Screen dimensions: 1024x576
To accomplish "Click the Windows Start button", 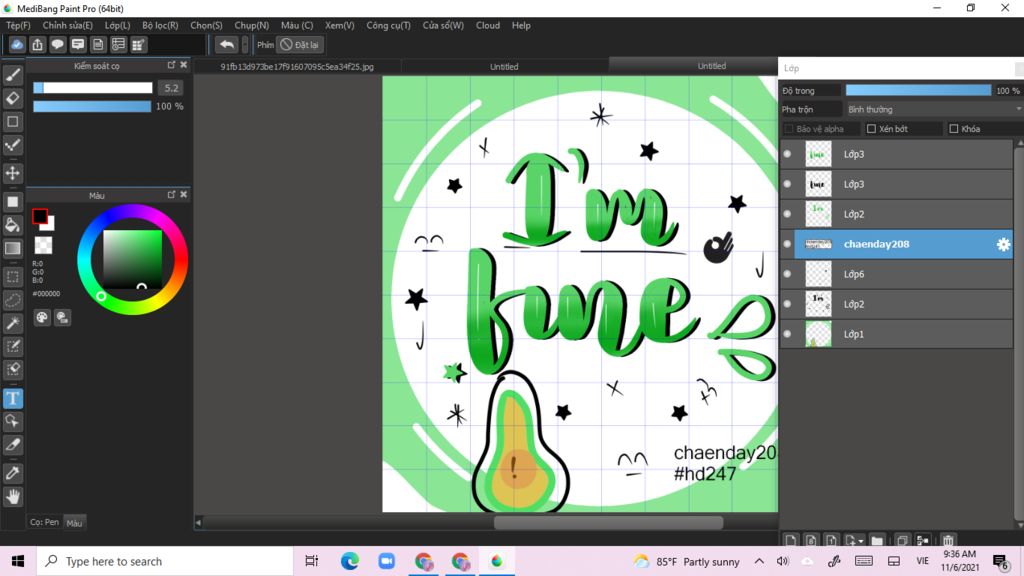I will pyautogui.click(x=18, y=561).
